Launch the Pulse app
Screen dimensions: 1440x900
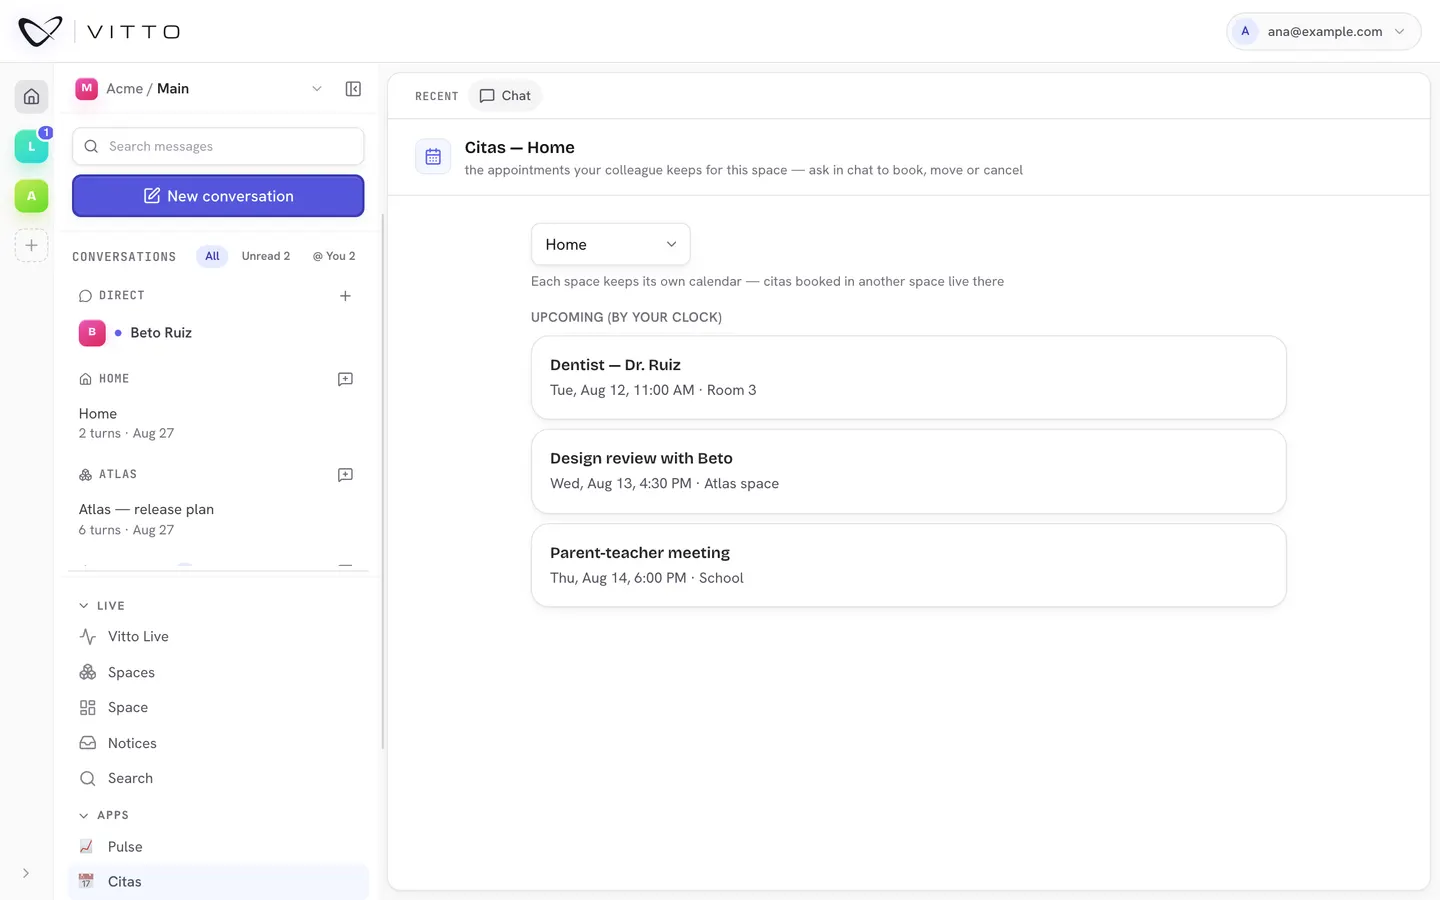click(219, 847)
